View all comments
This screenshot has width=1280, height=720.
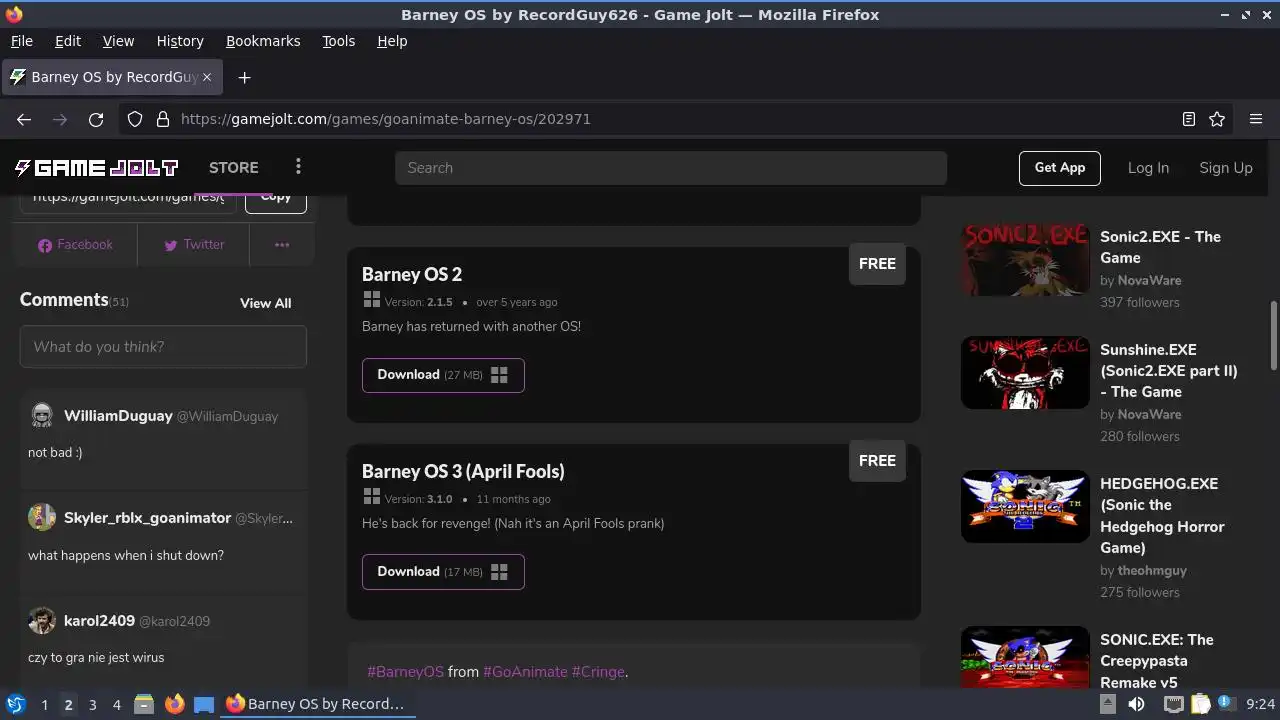[x=266, y=303]
